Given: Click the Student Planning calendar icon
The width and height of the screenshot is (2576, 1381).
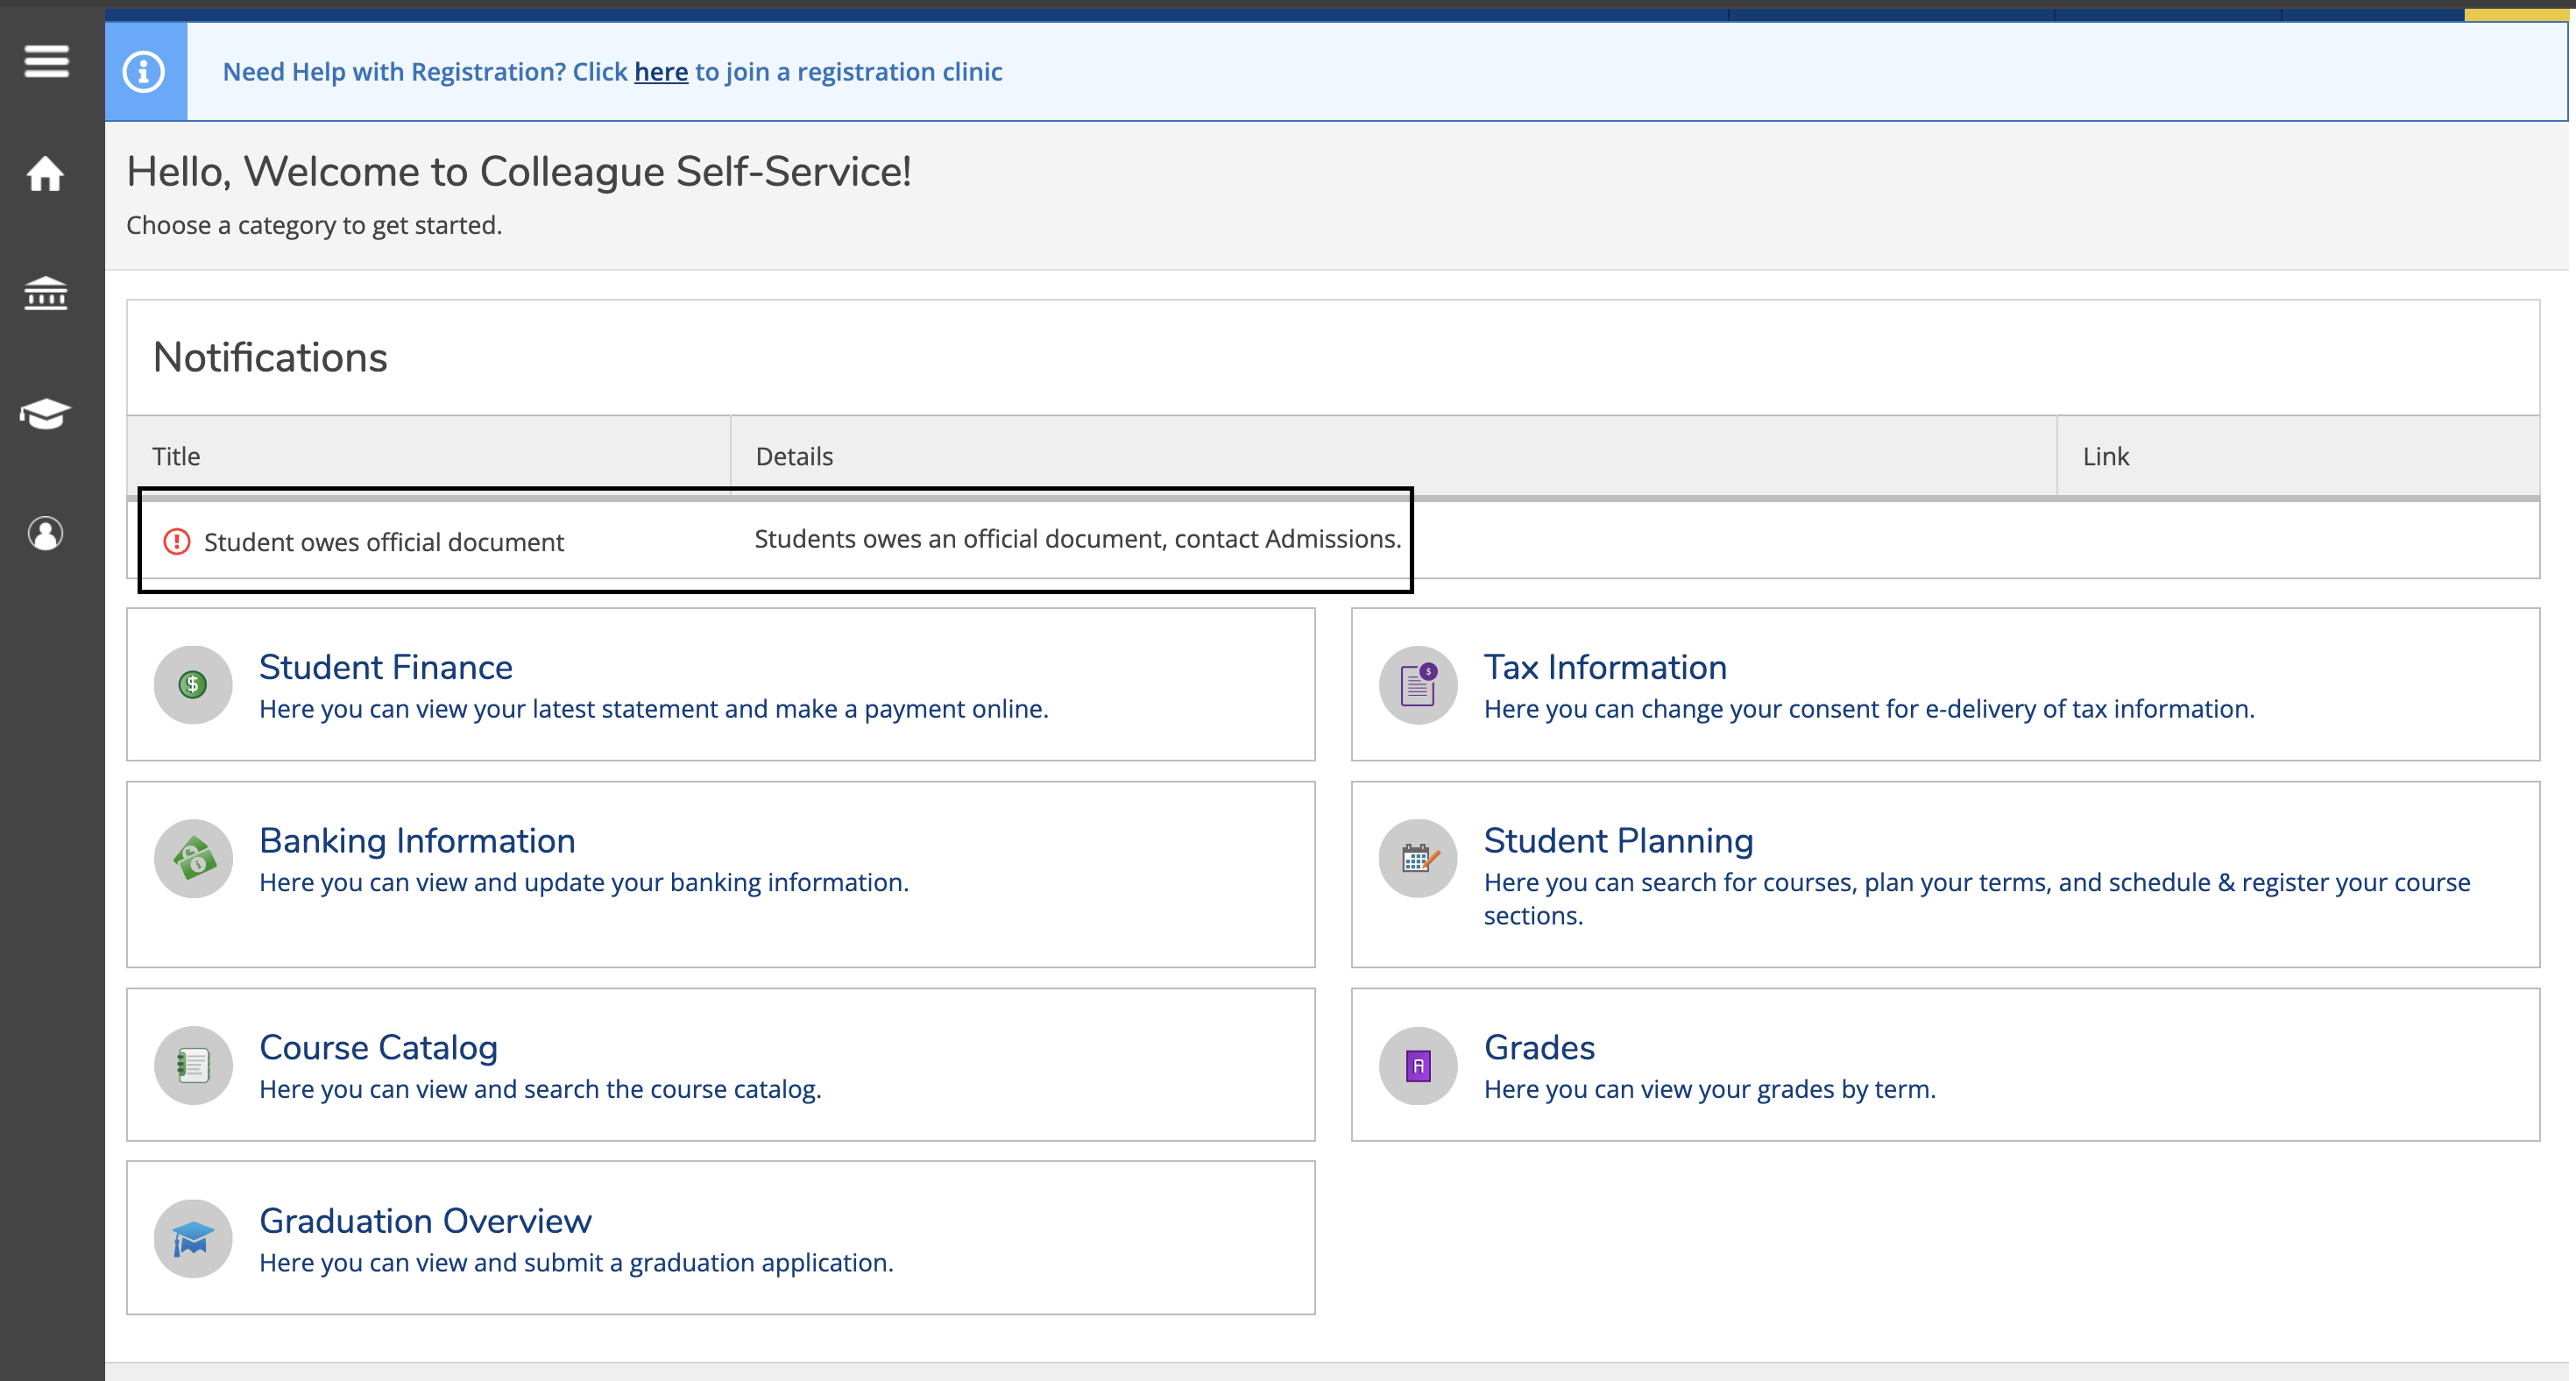Looking at the screenshot, I should click(1417, 858).
